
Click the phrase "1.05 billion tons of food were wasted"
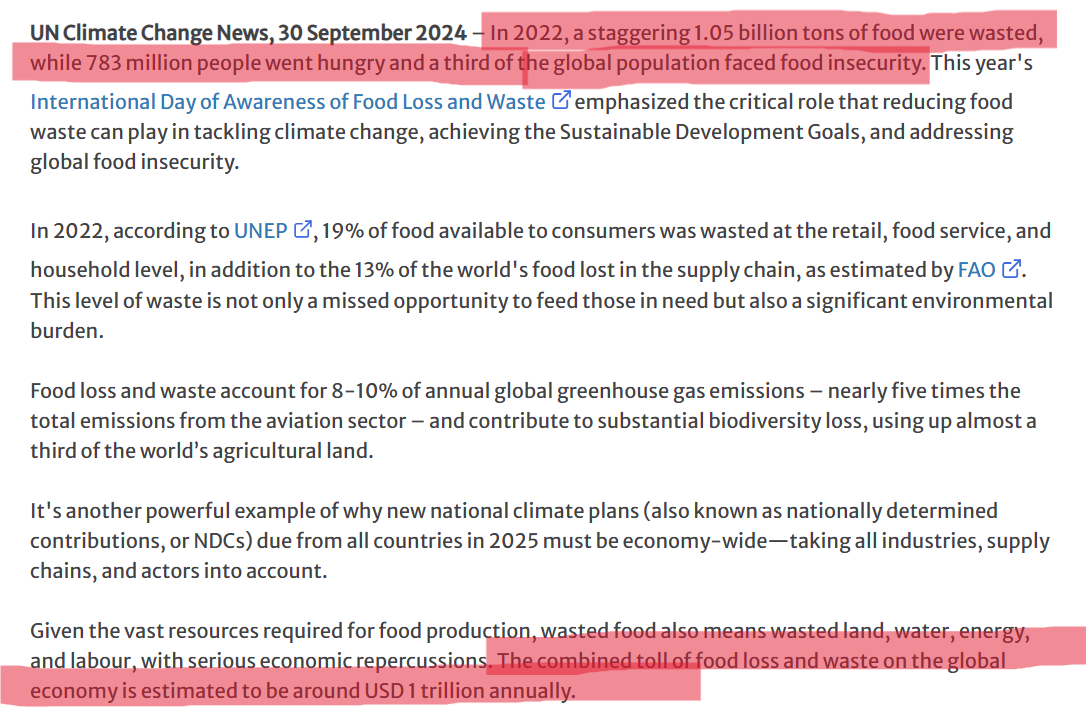point(866,33)
